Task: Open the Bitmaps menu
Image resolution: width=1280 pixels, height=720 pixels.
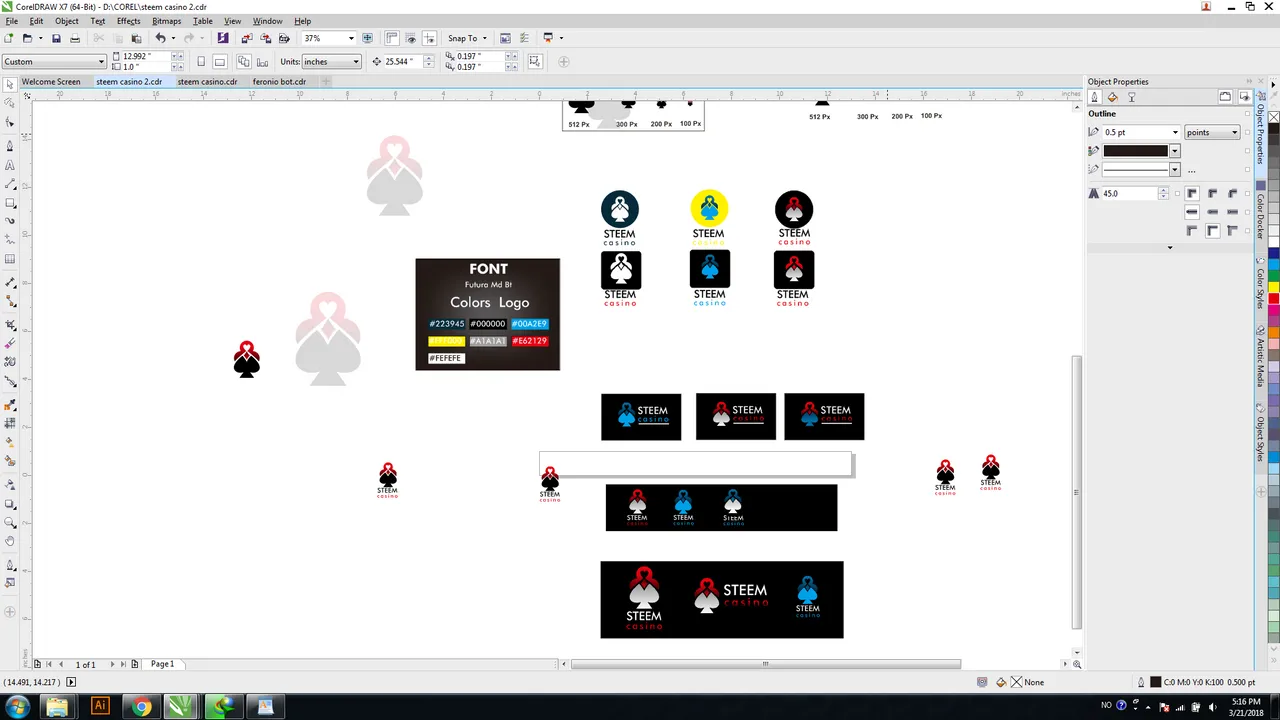Action: tap(167, 21)
